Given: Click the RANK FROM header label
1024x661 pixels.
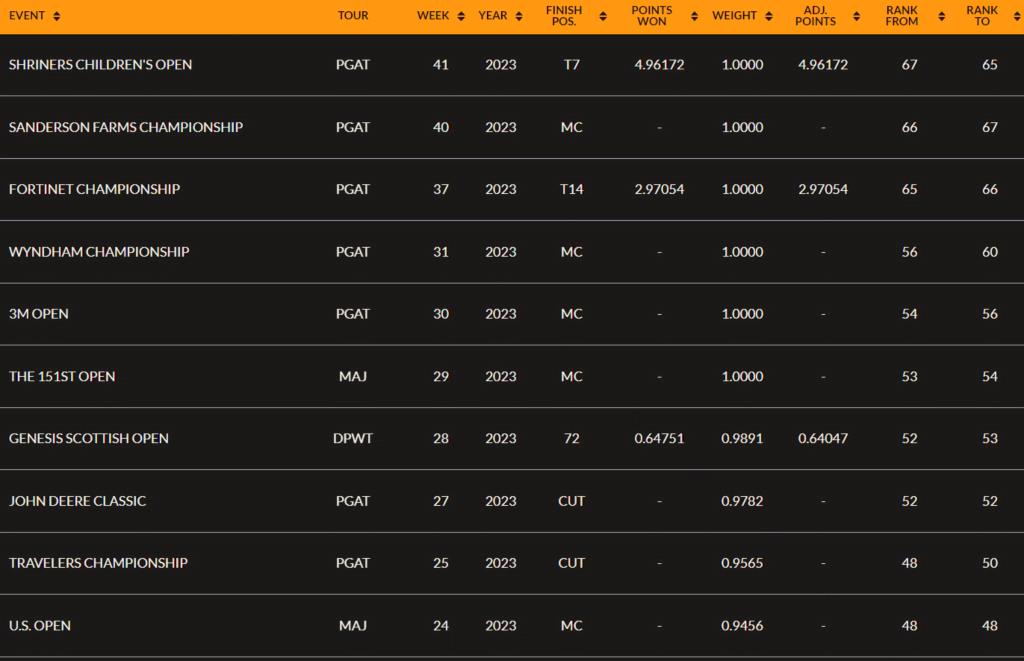Looking at the screenshot, I should coord(902,16).
